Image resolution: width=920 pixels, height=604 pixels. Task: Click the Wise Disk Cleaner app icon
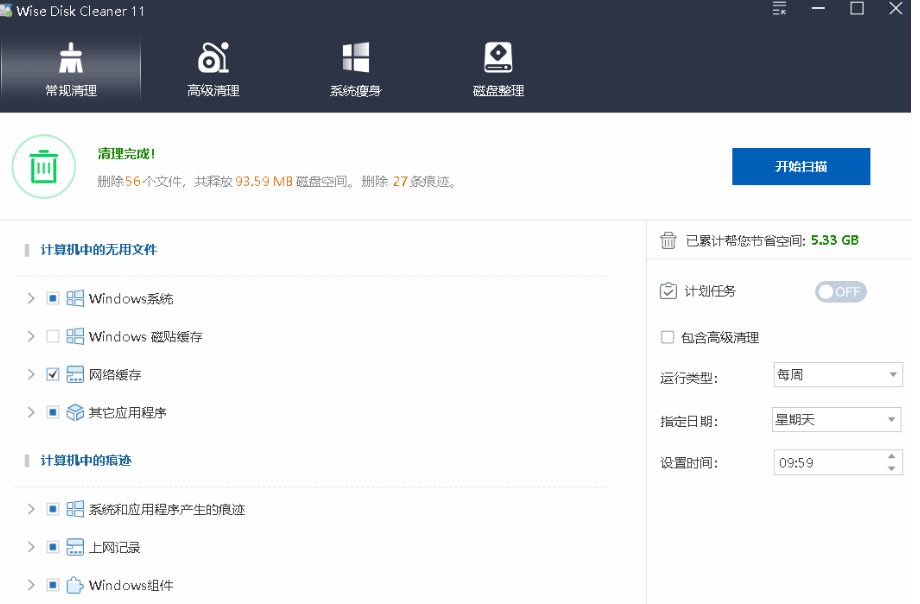pos(6,11)
